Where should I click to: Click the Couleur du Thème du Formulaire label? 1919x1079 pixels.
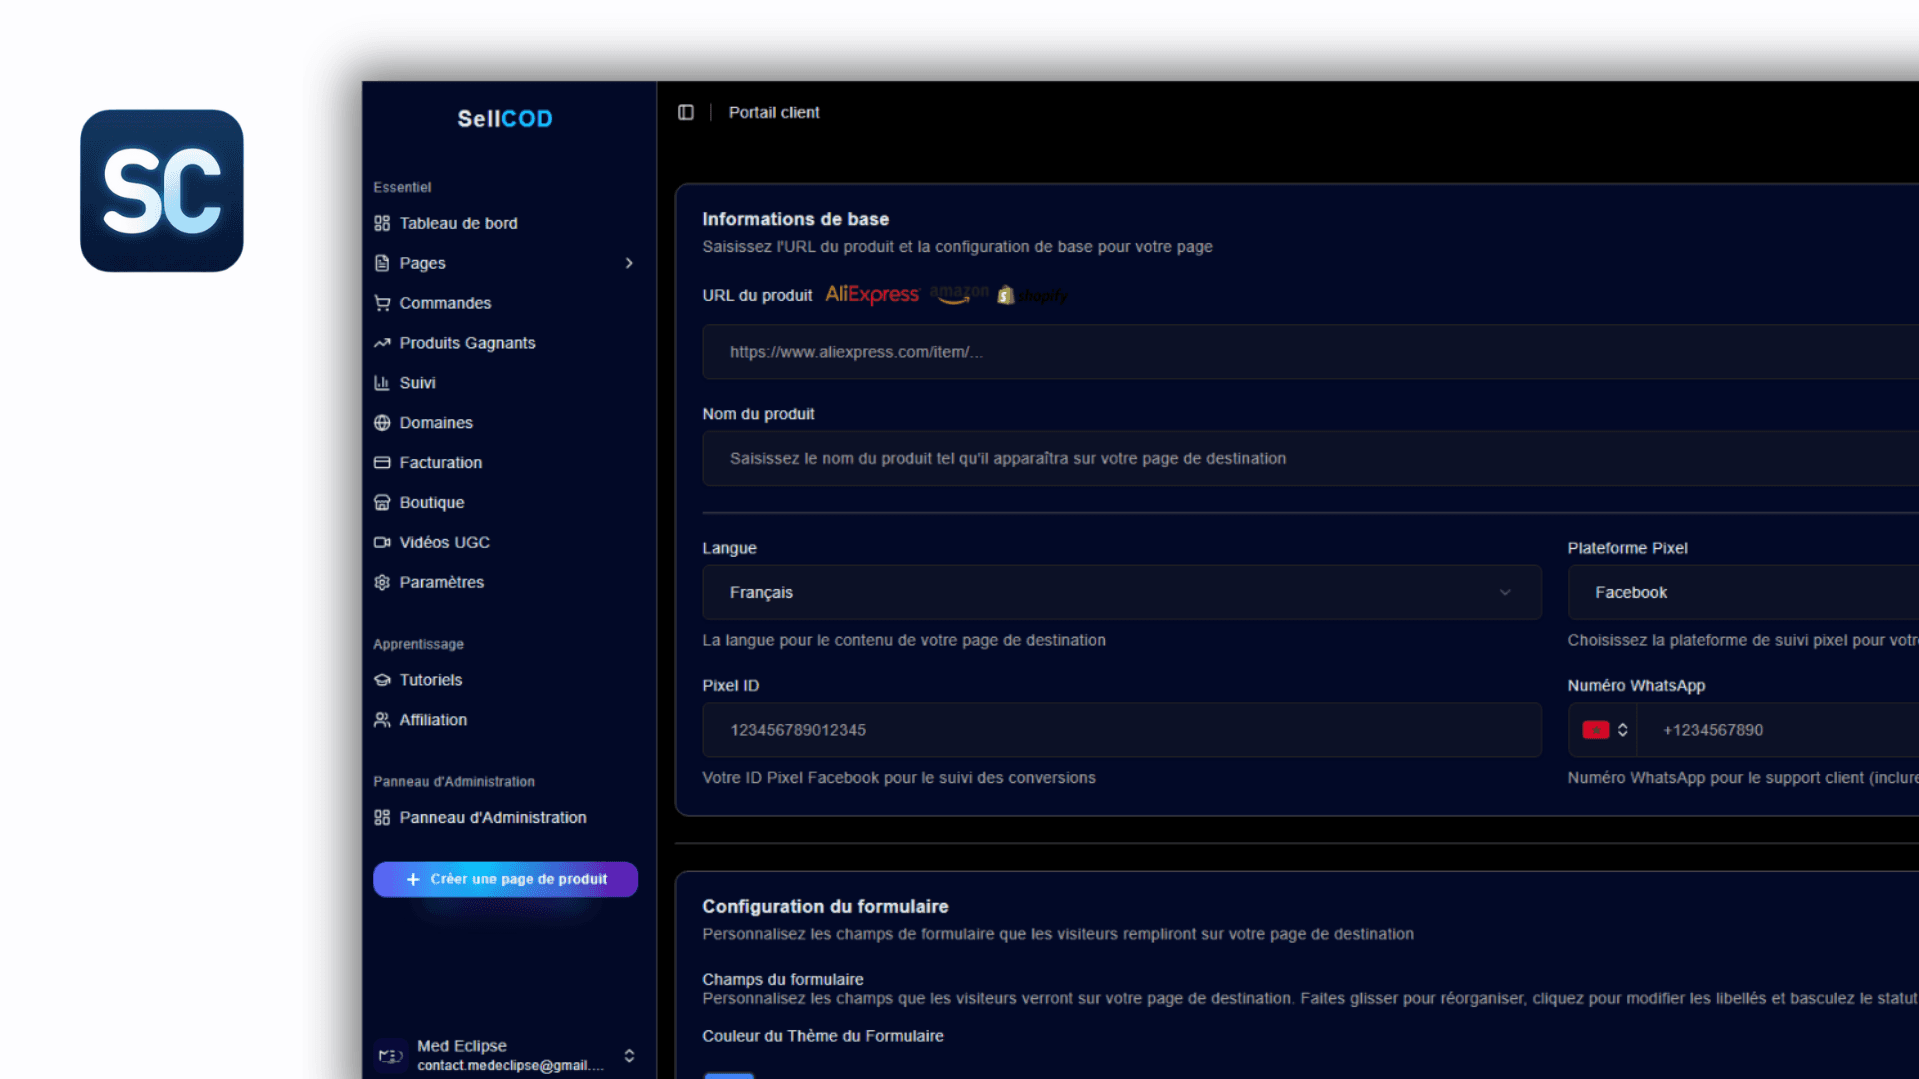click(822, 1036)
